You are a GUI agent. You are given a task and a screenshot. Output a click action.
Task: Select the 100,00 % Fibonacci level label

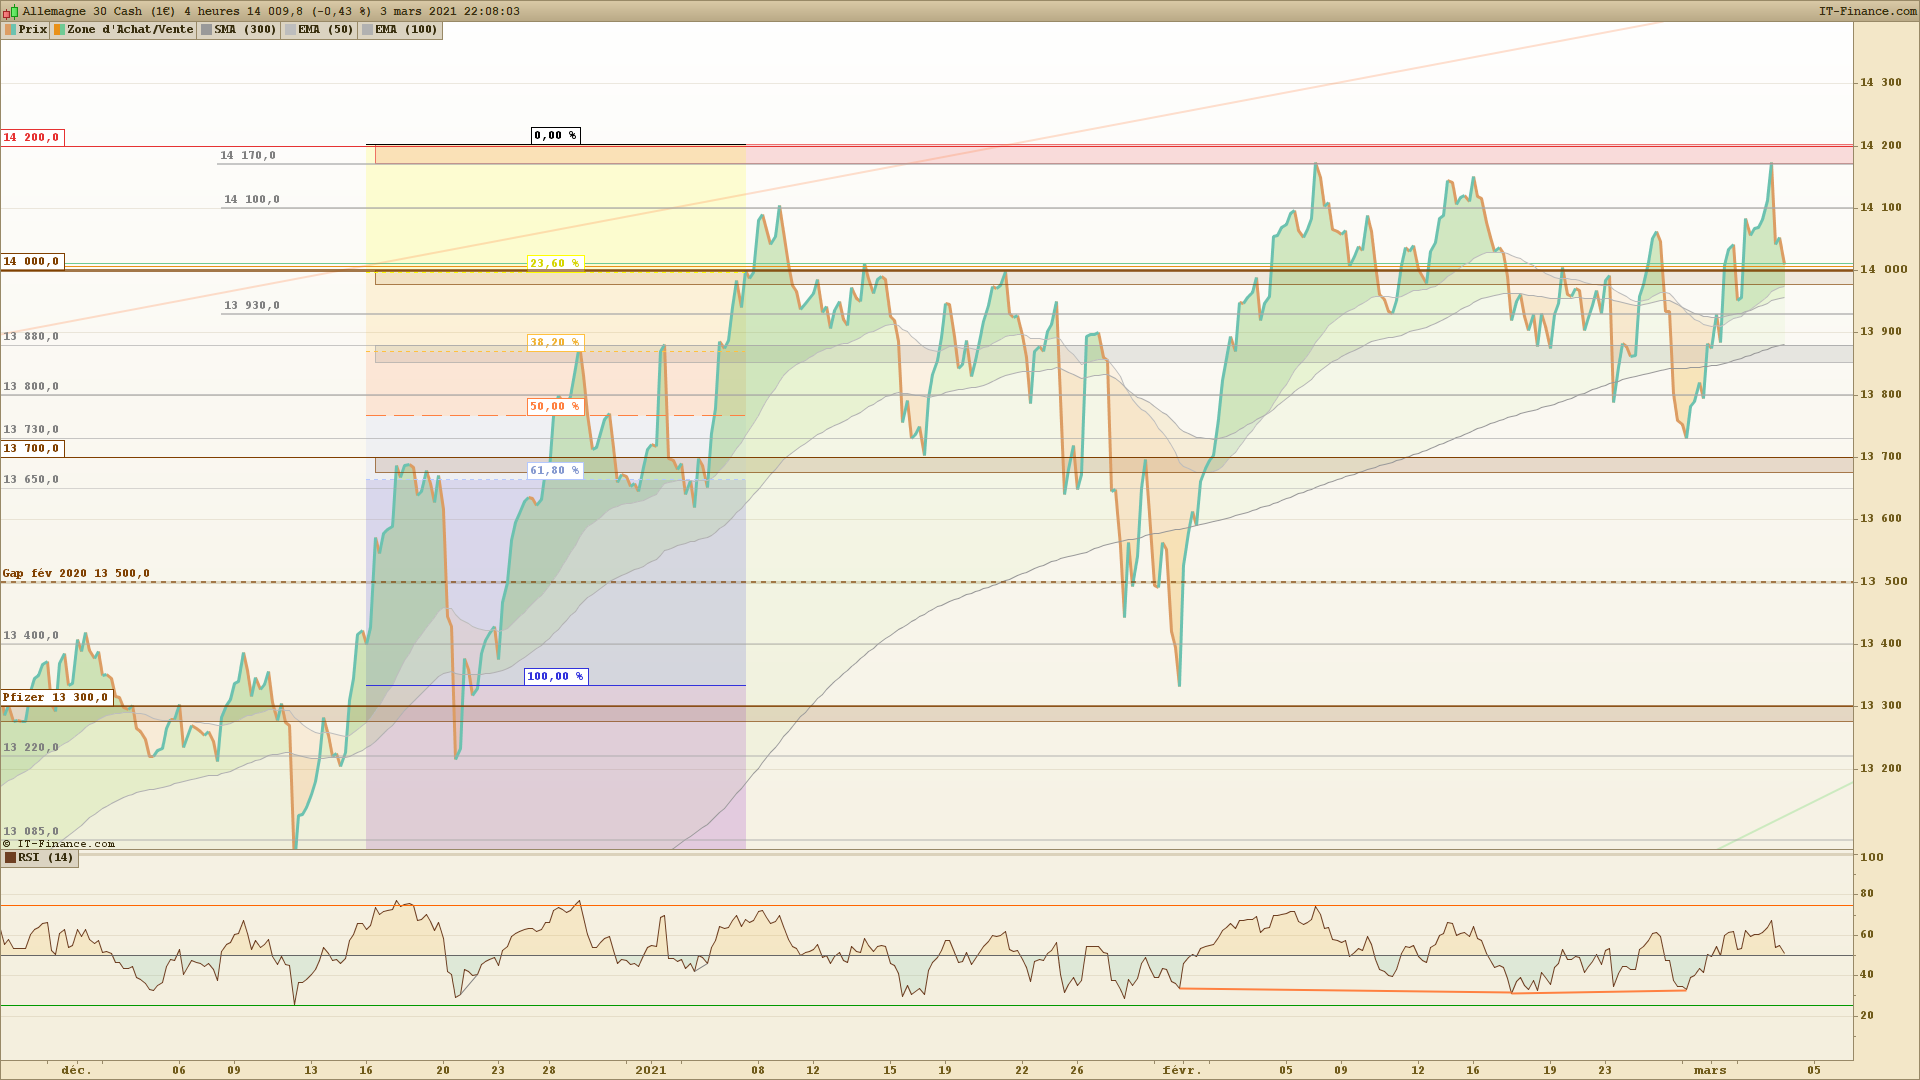click(555, 677)
